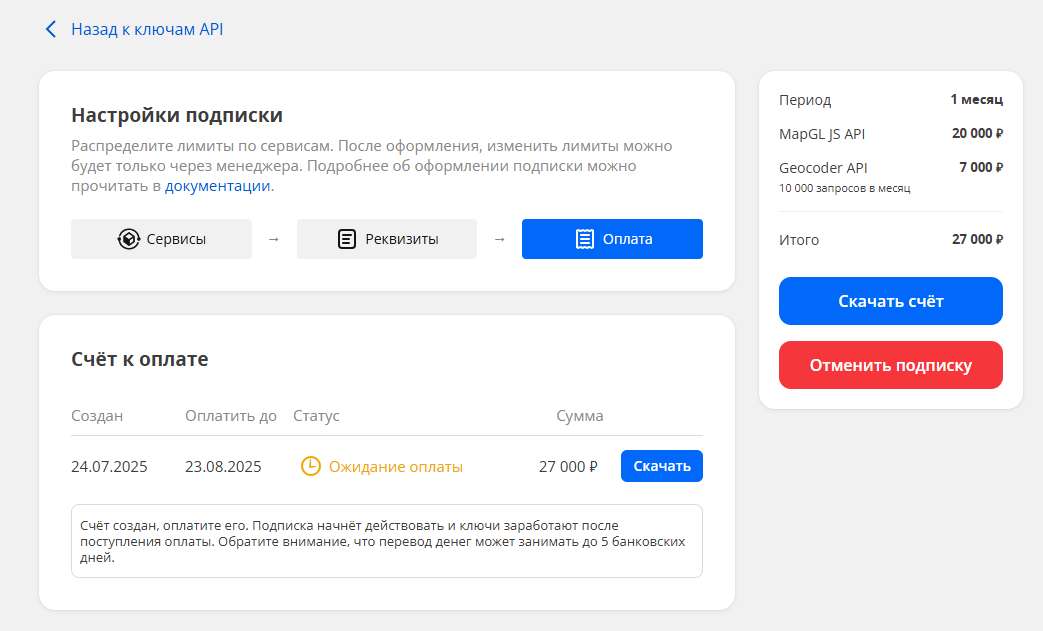Open the документации link

(x=218, y=186)
